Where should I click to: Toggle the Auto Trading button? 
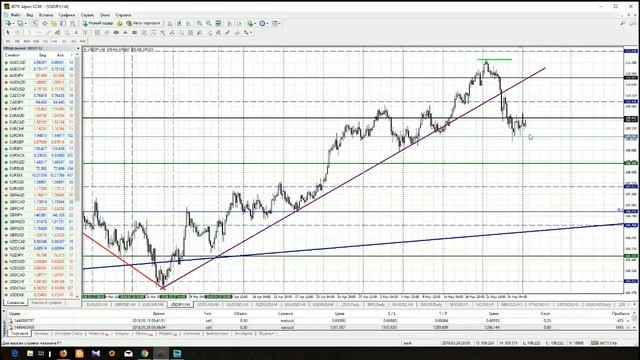[143, 23]
